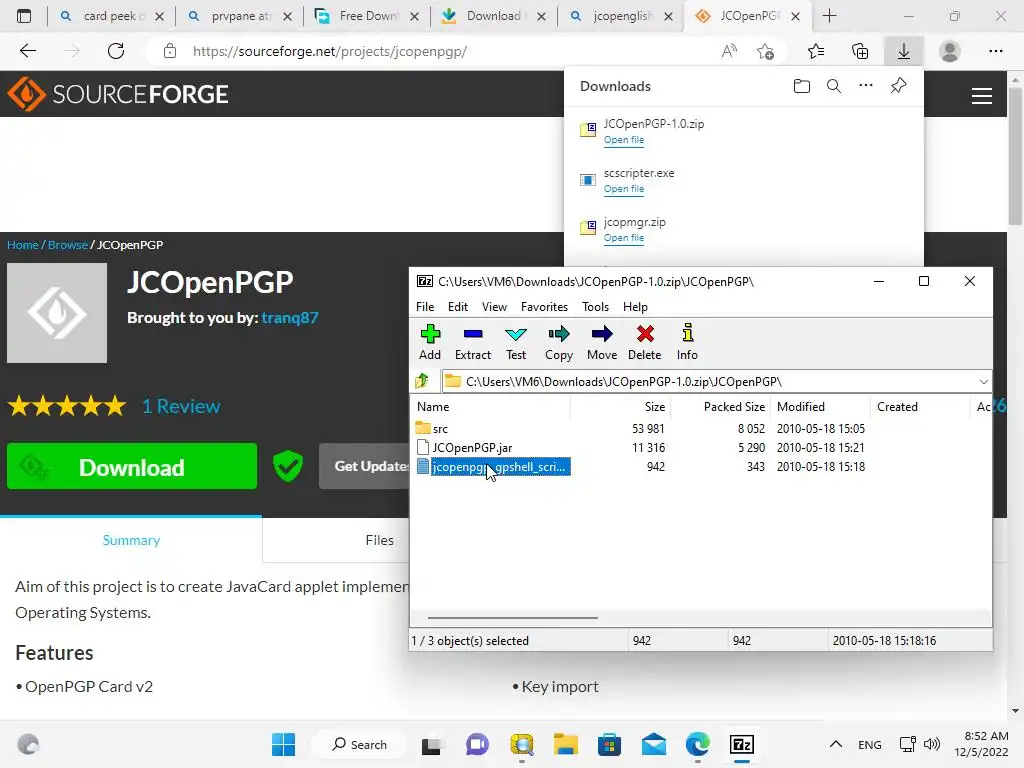Click the browser Downloads toolbar button
The height and width of the screenshot is (768, 1024).
point(903,51)
